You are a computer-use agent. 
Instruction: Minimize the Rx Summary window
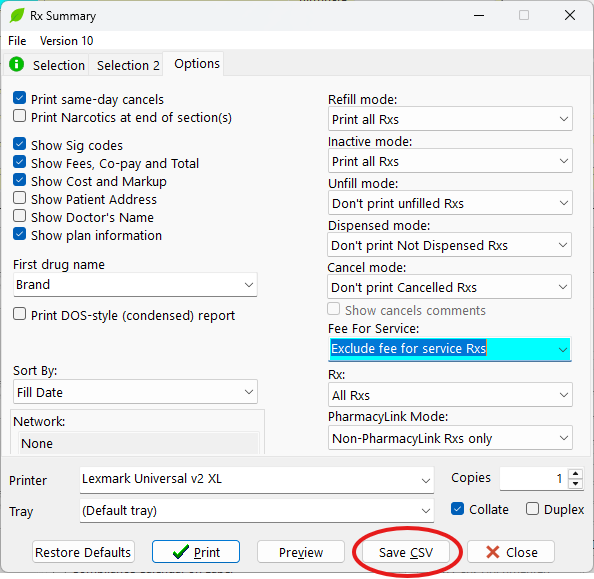[479, 16]
